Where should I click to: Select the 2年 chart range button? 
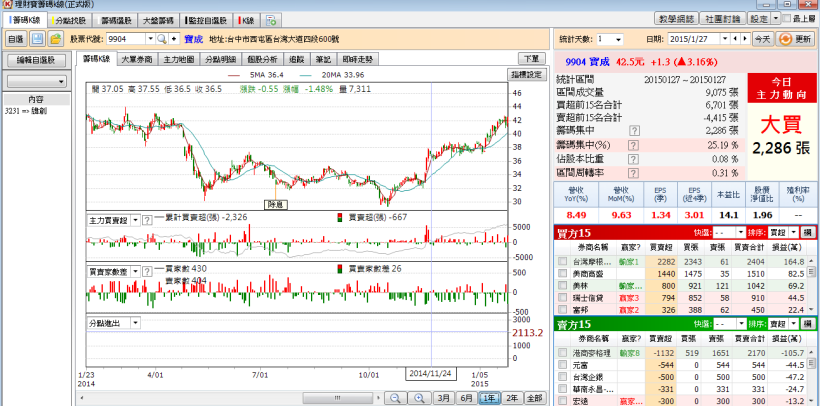(511, 398)
